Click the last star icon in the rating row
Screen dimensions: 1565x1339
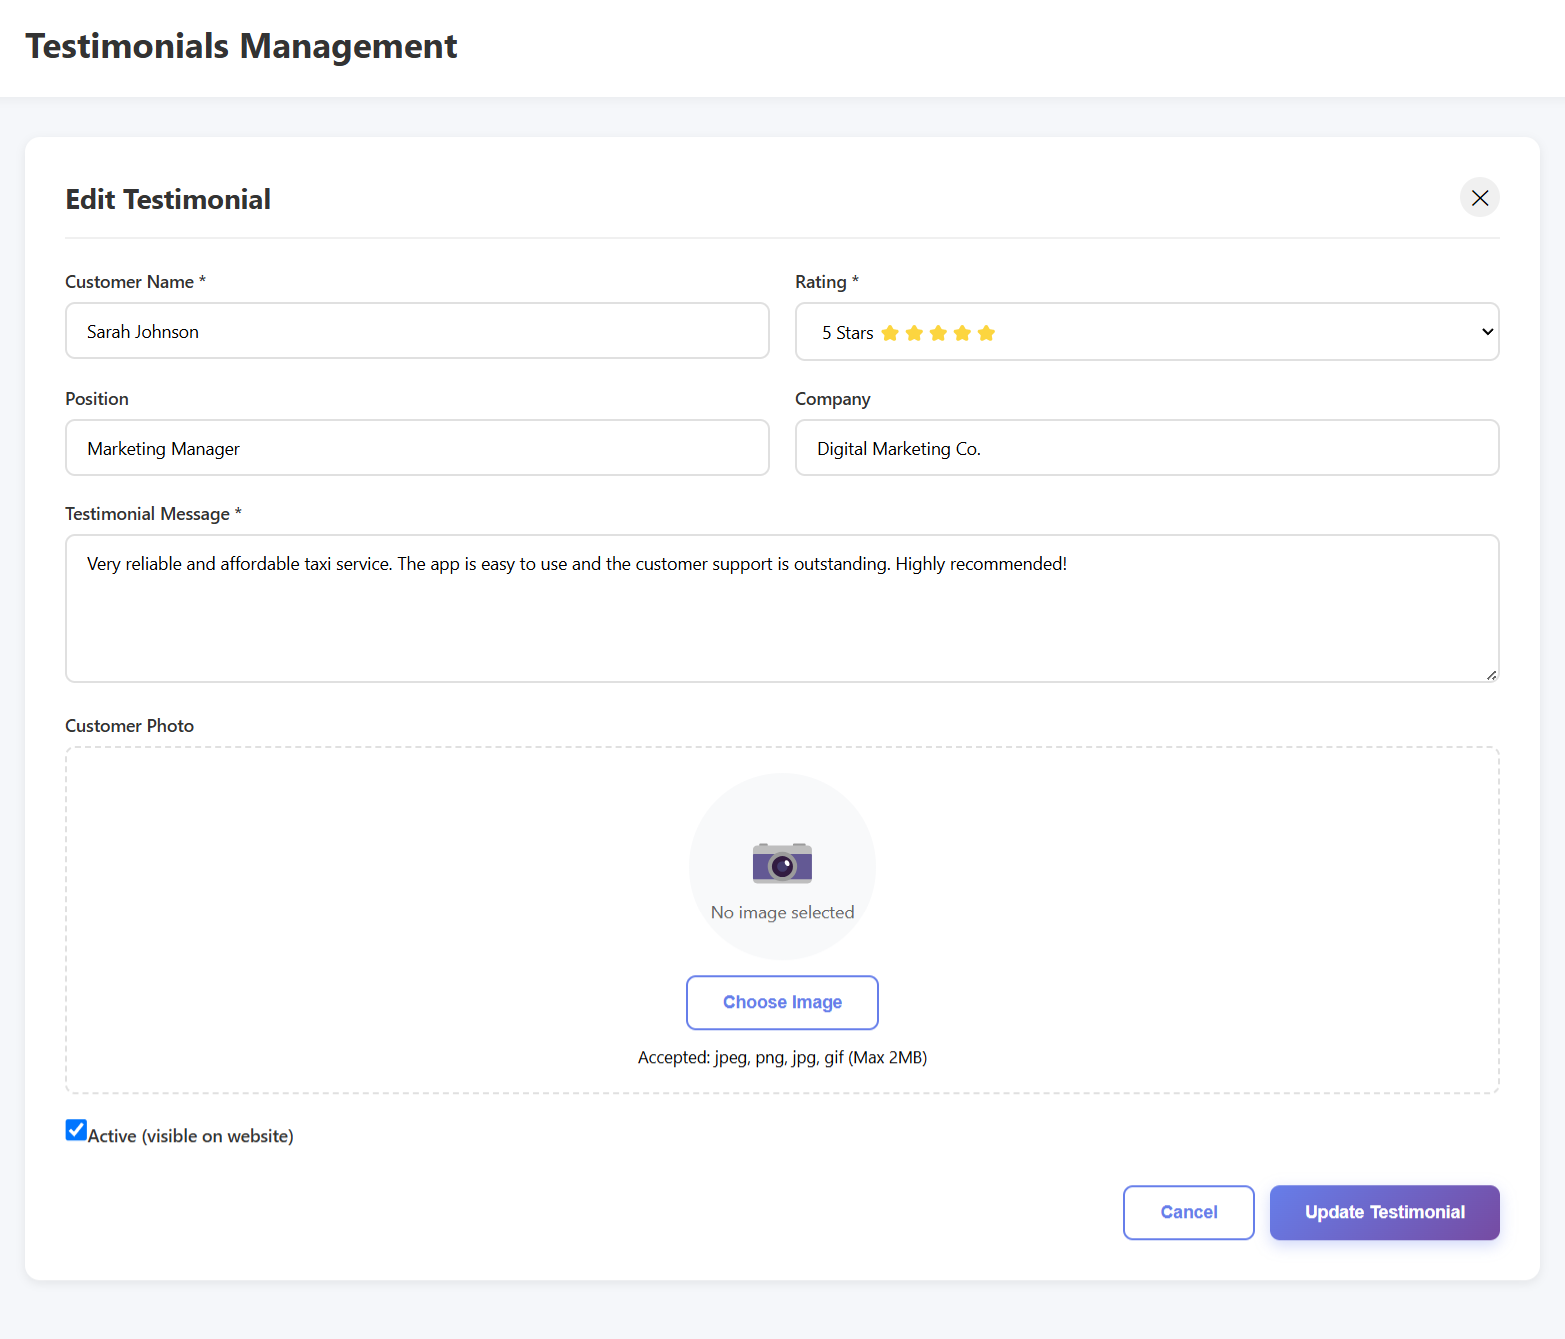pos(987,332)
